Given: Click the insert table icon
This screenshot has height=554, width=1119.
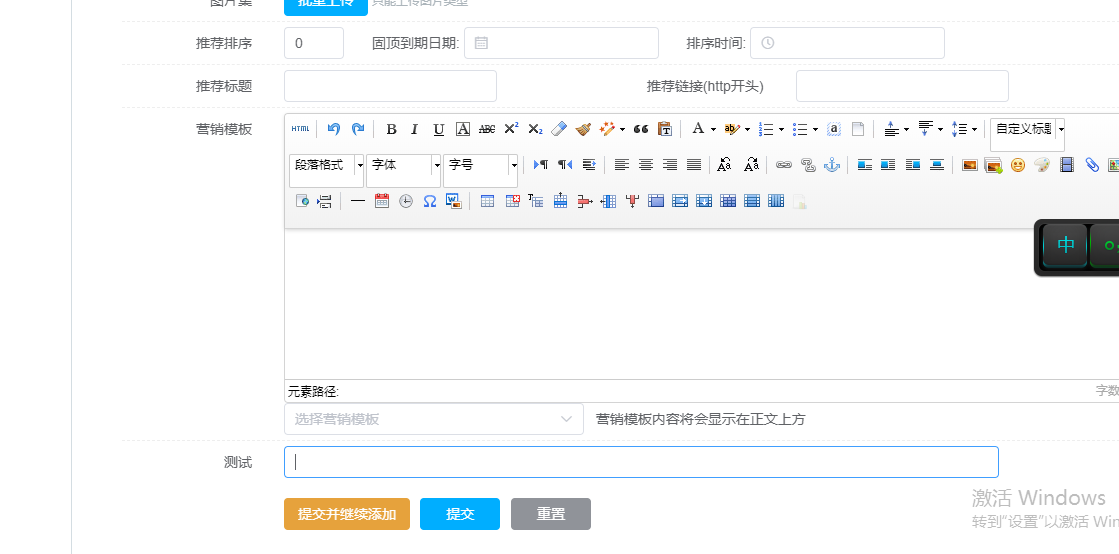Looking at the screenshot, I should pos(487,201).
